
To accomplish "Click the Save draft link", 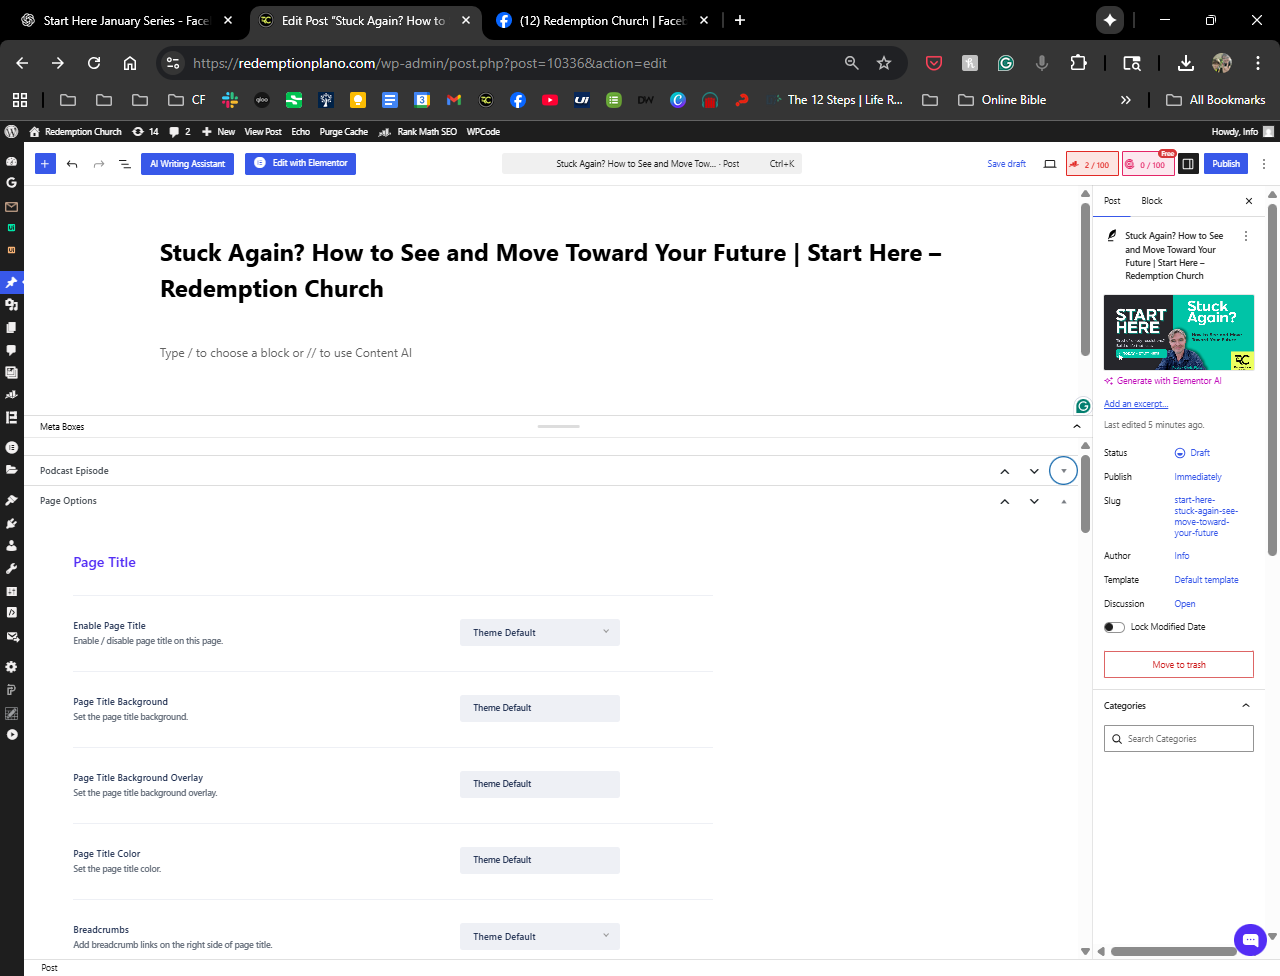I will point(1006,164).
